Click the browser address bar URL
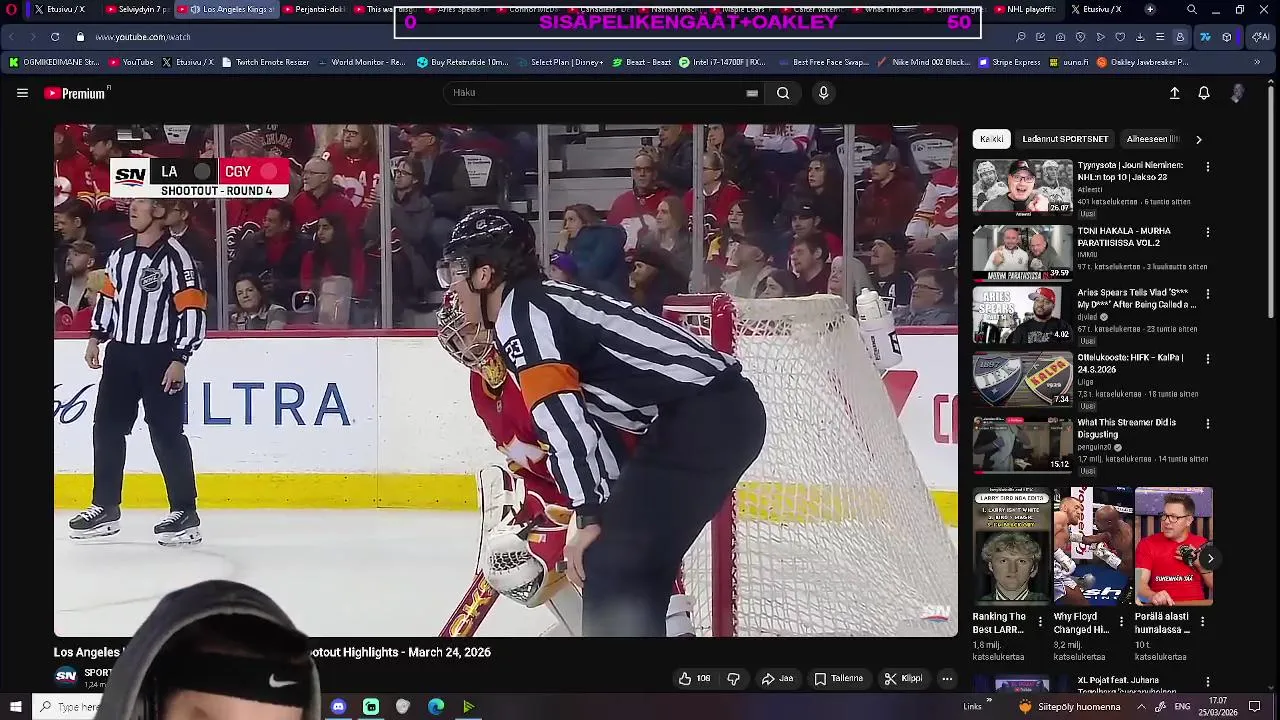 [x=143, y=37]
